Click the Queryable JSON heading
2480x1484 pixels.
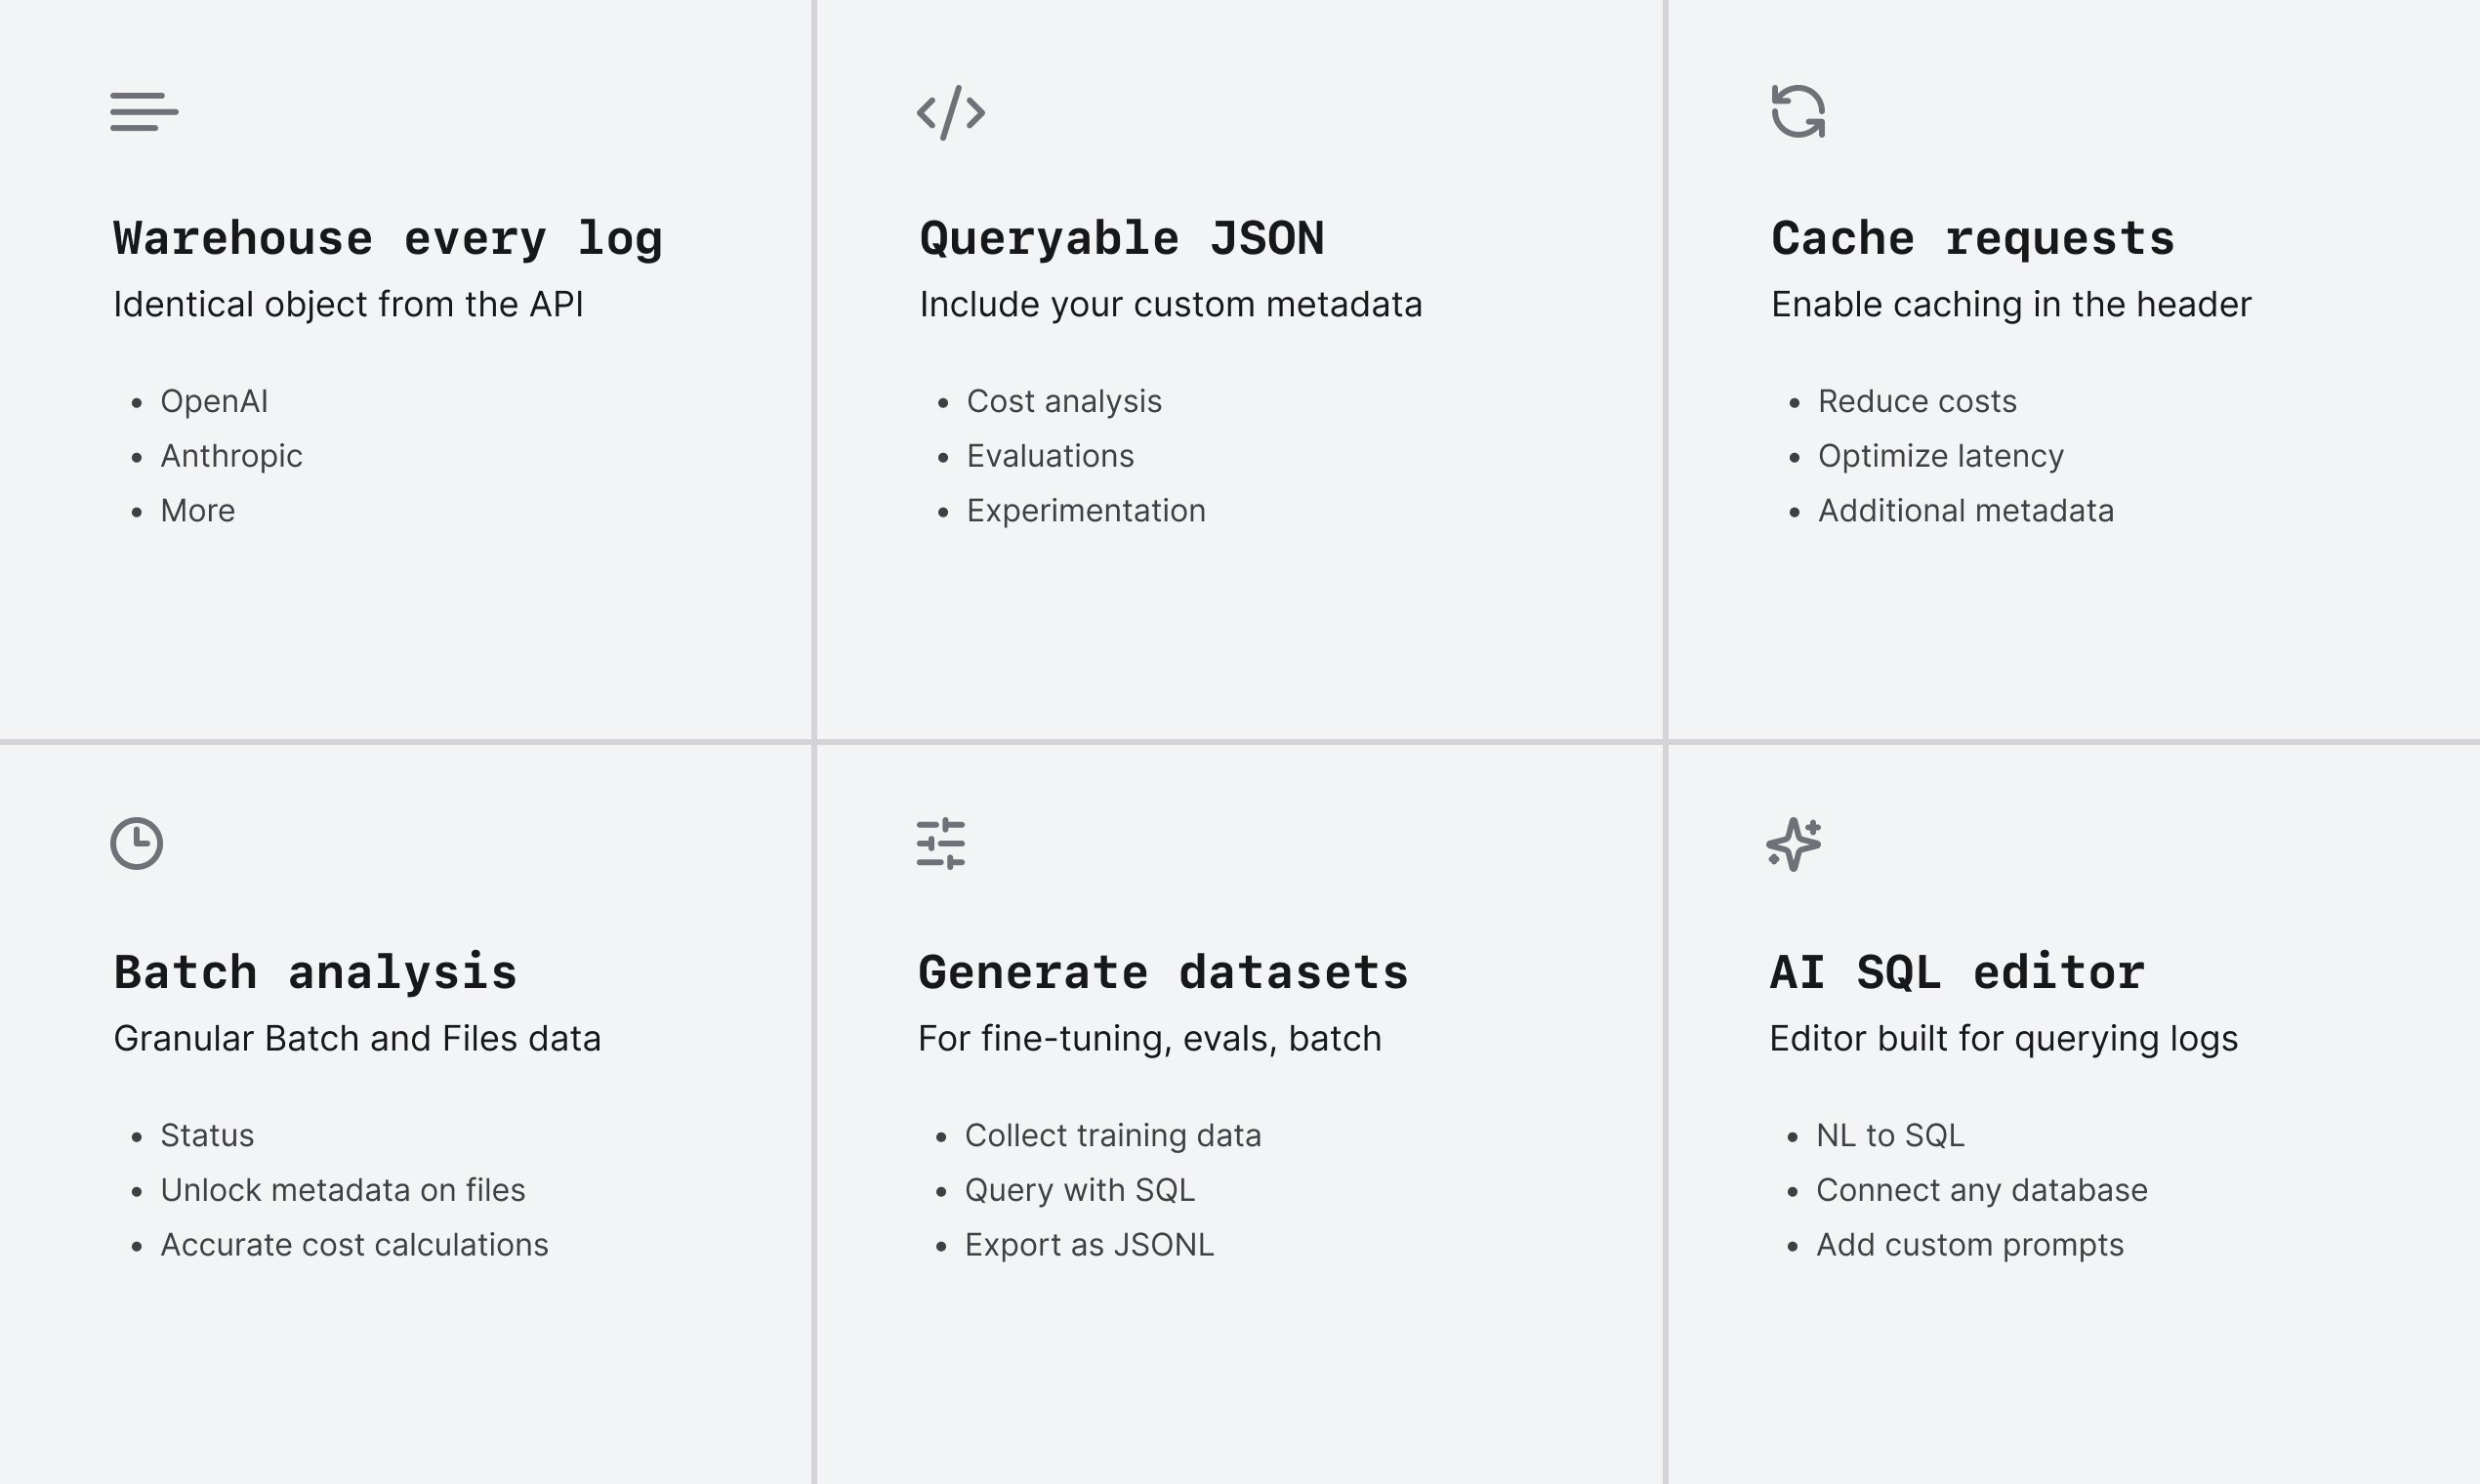tap(1121, 239)
